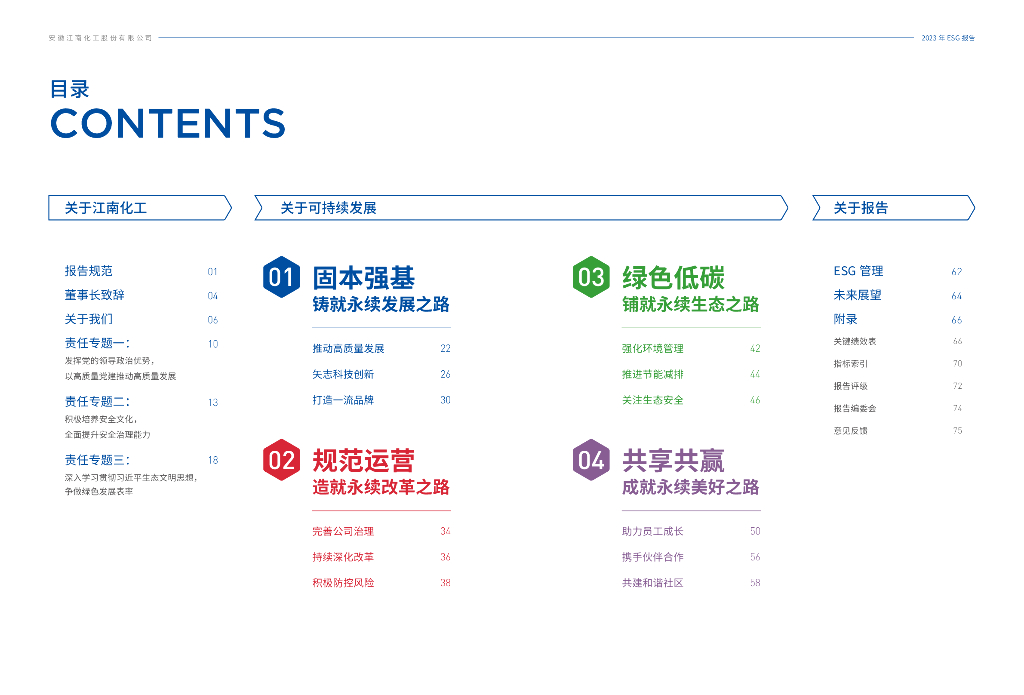Open the ESG 管理 entry
This screenshot has height=695, width=1024.
point(858,271)
